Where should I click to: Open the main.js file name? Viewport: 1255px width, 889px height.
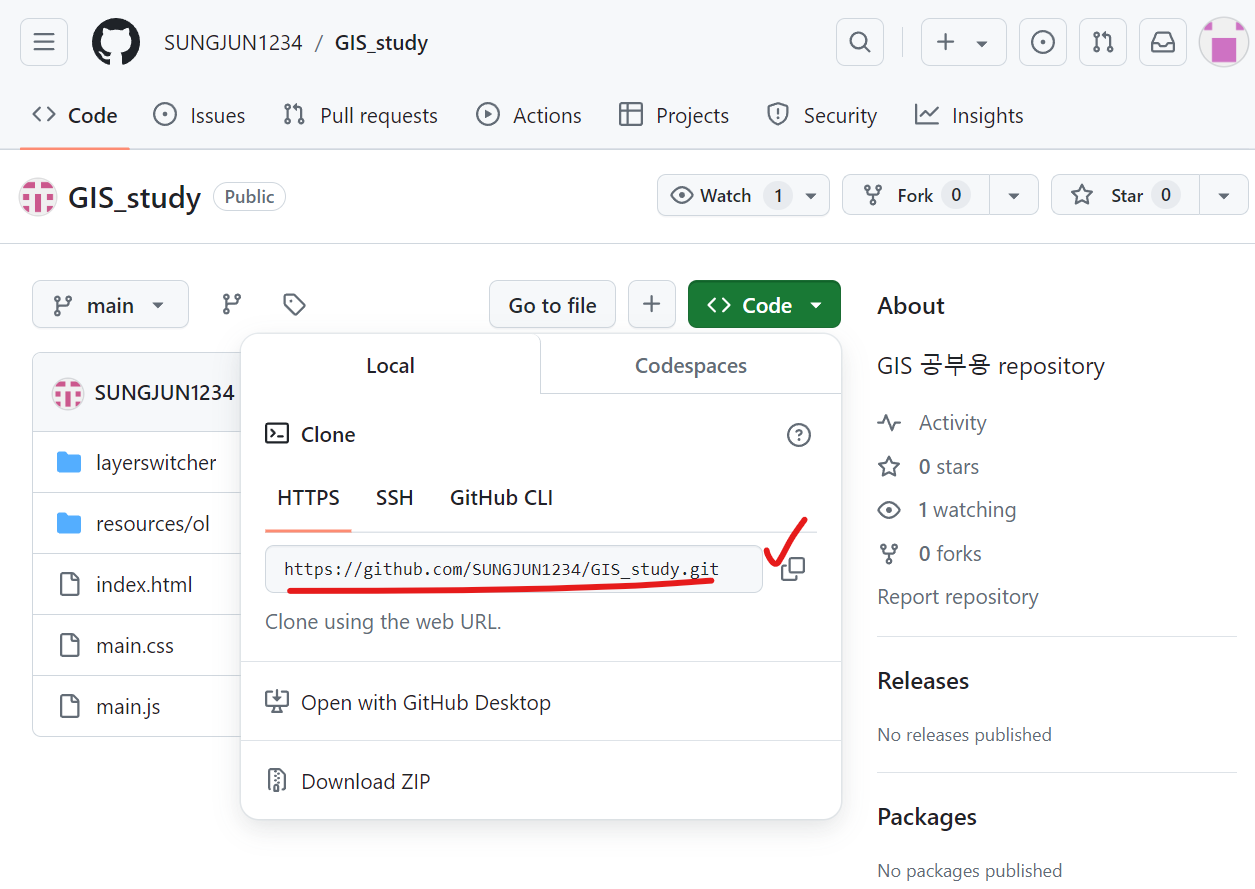128,706
